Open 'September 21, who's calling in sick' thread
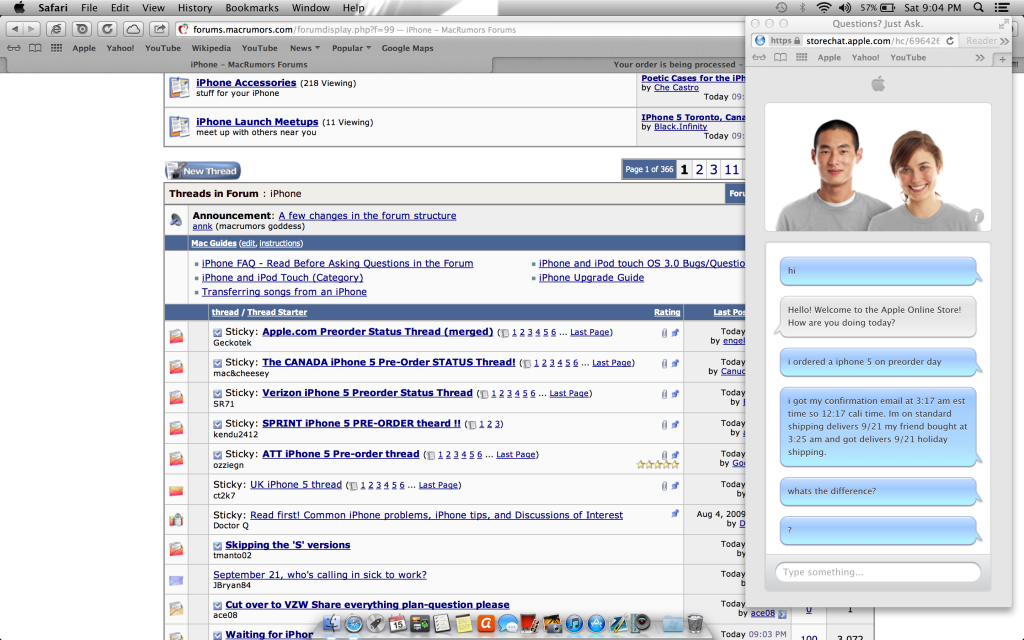This screenshot has width=1024, height=640. pos(320,575)
